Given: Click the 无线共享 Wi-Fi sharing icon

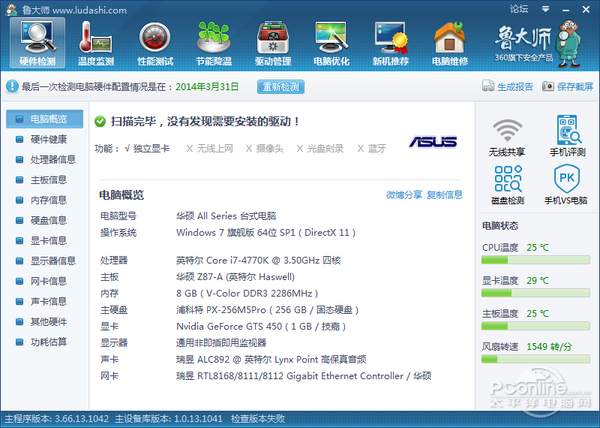Looking at the screenshot, I should [x=509, y=138].
